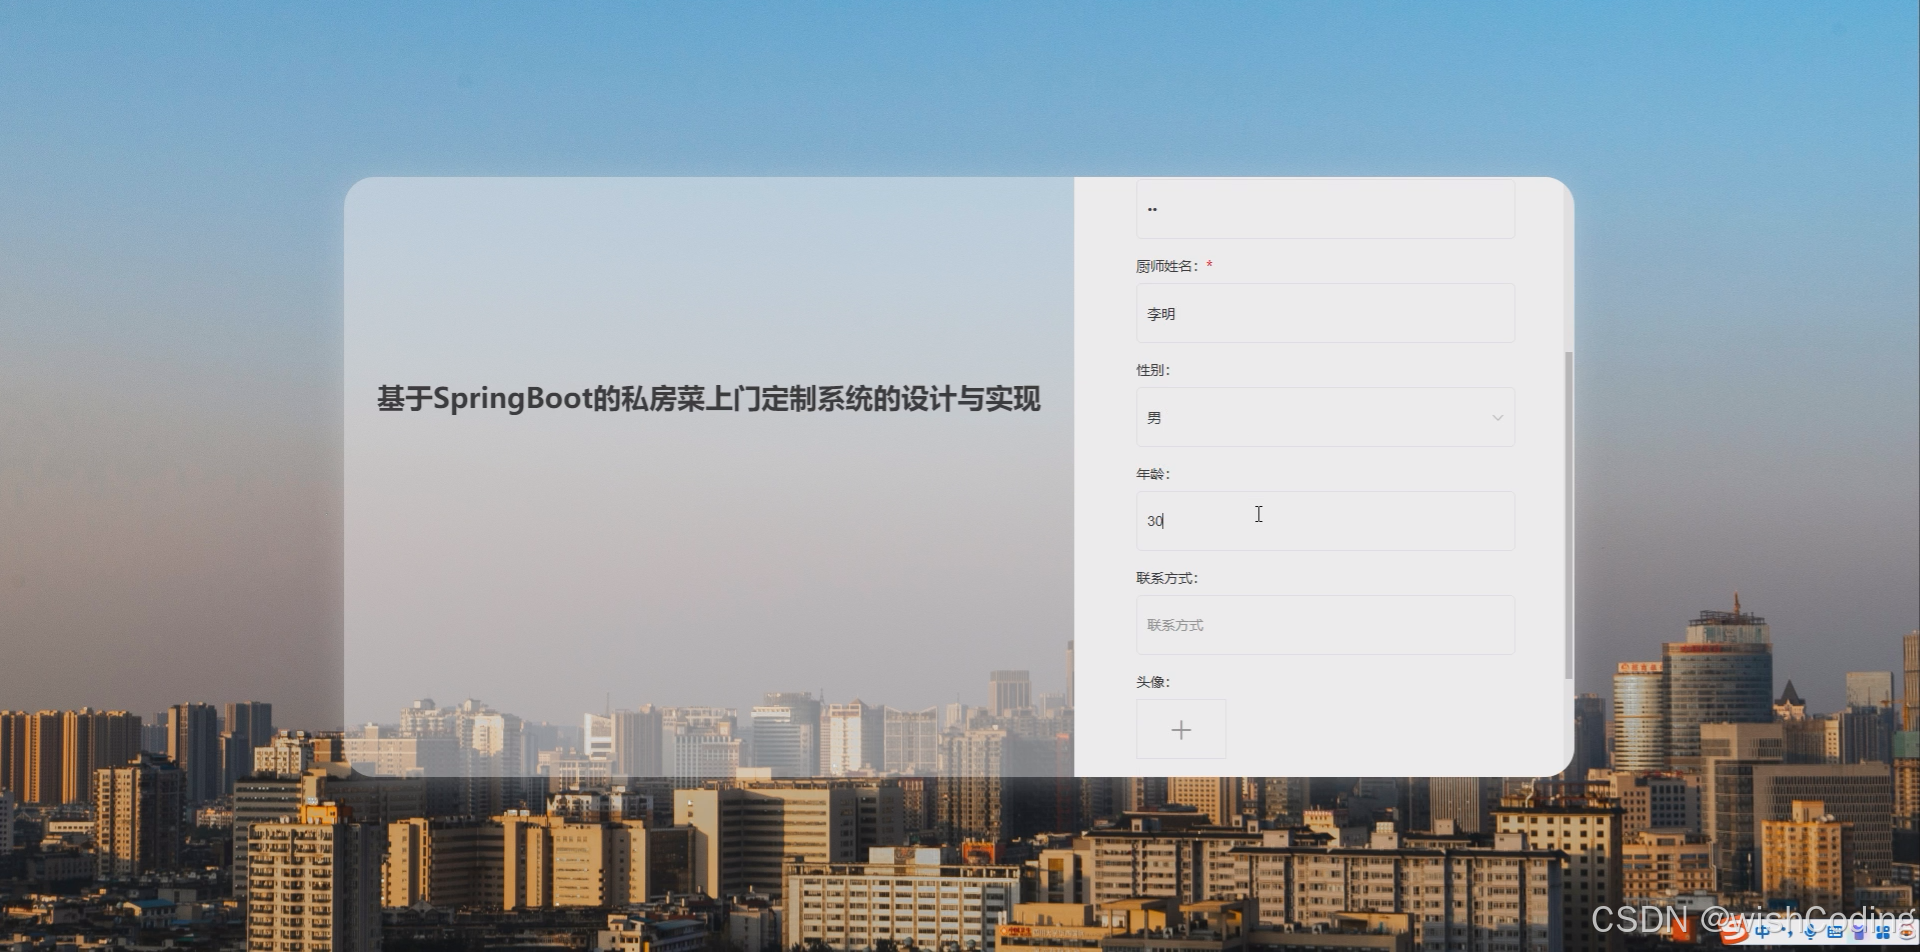1920x952 pixels.
Task: Open the clipboard panel icon in input toolbar
Action: 1860,933
